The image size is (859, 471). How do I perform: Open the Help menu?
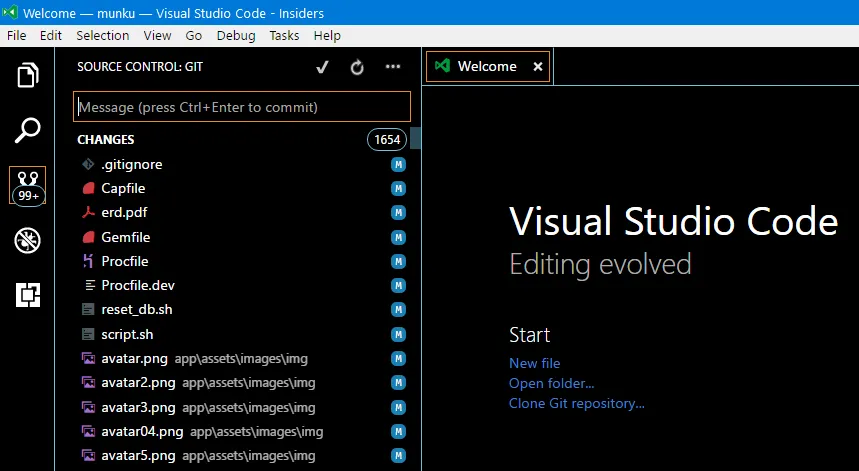point(327,36)
